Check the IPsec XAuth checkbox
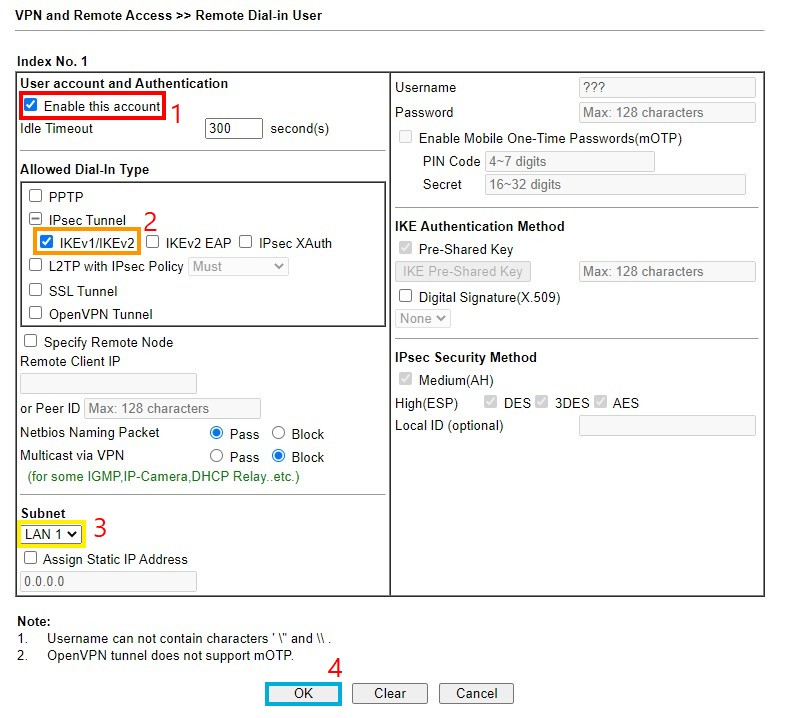Screen dimensions: 786x718 [x=246, y=242]
